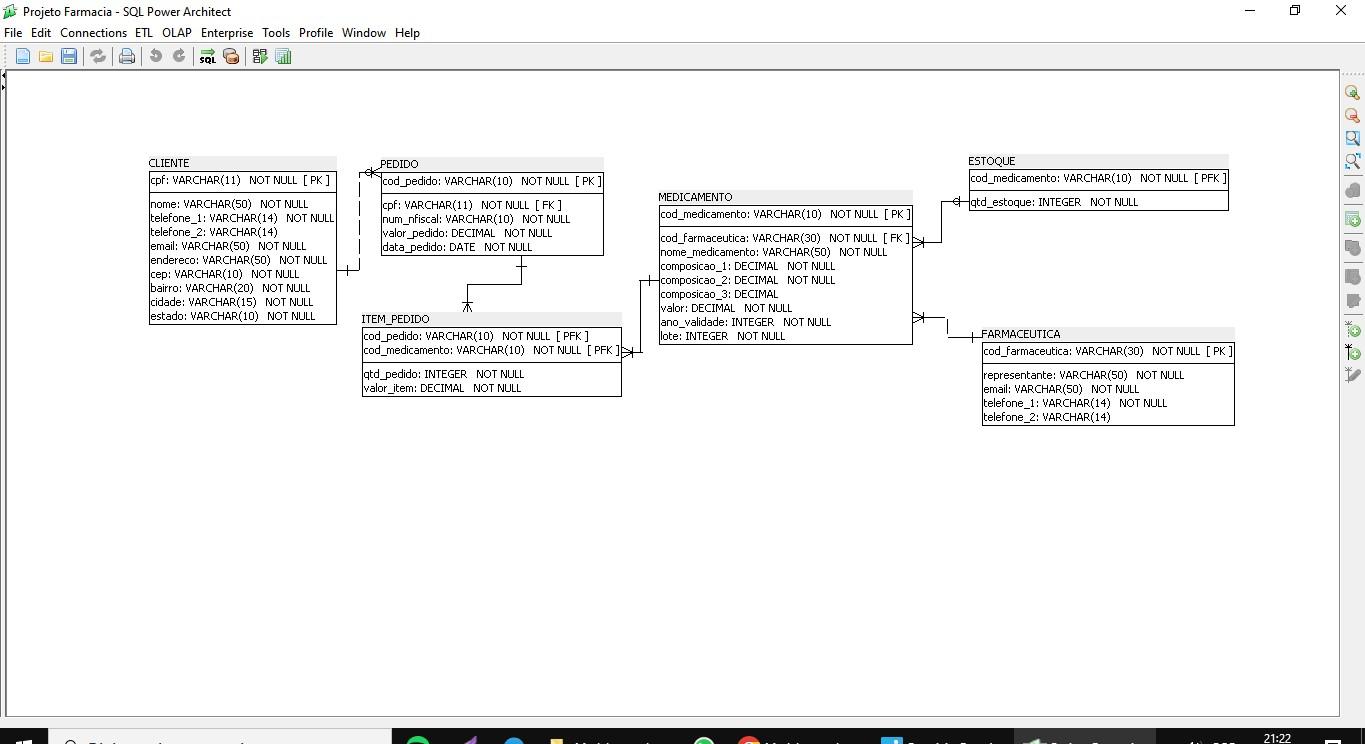The image size is (1365, 744).
Task: Click the Profile chart toolbar icon
Action: click(x=283, y=57)
